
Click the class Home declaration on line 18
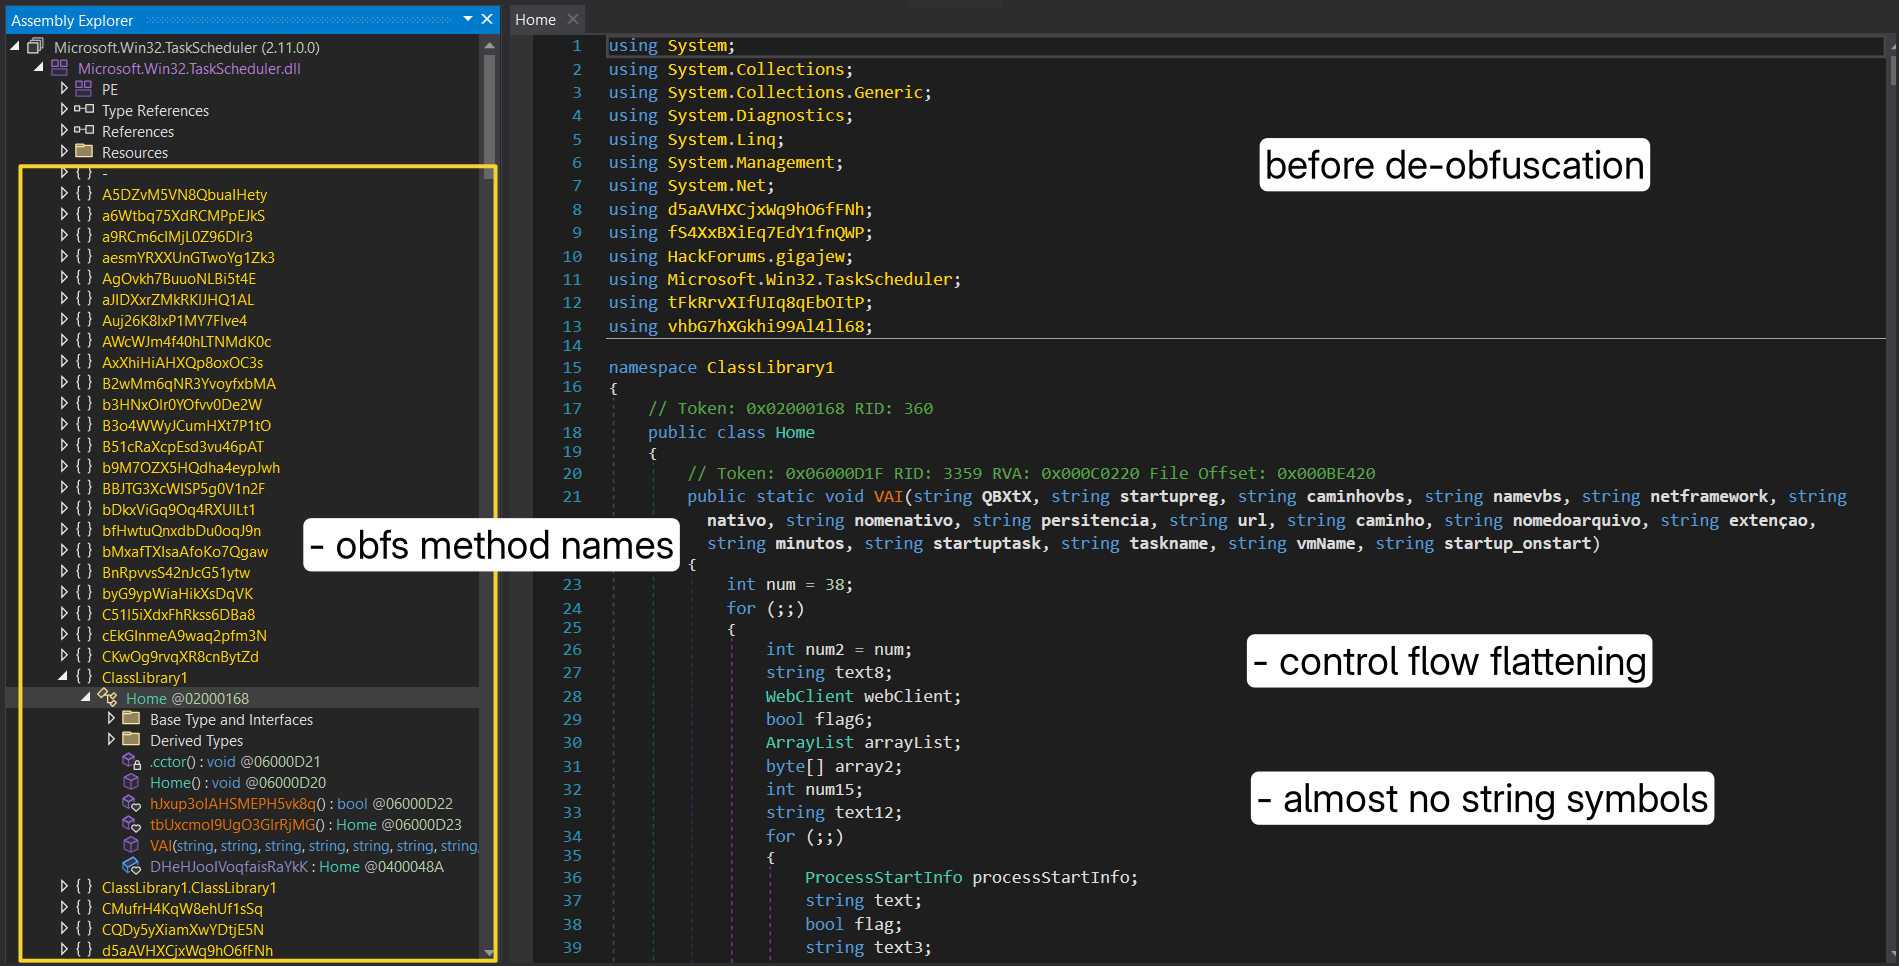[731, 432]
